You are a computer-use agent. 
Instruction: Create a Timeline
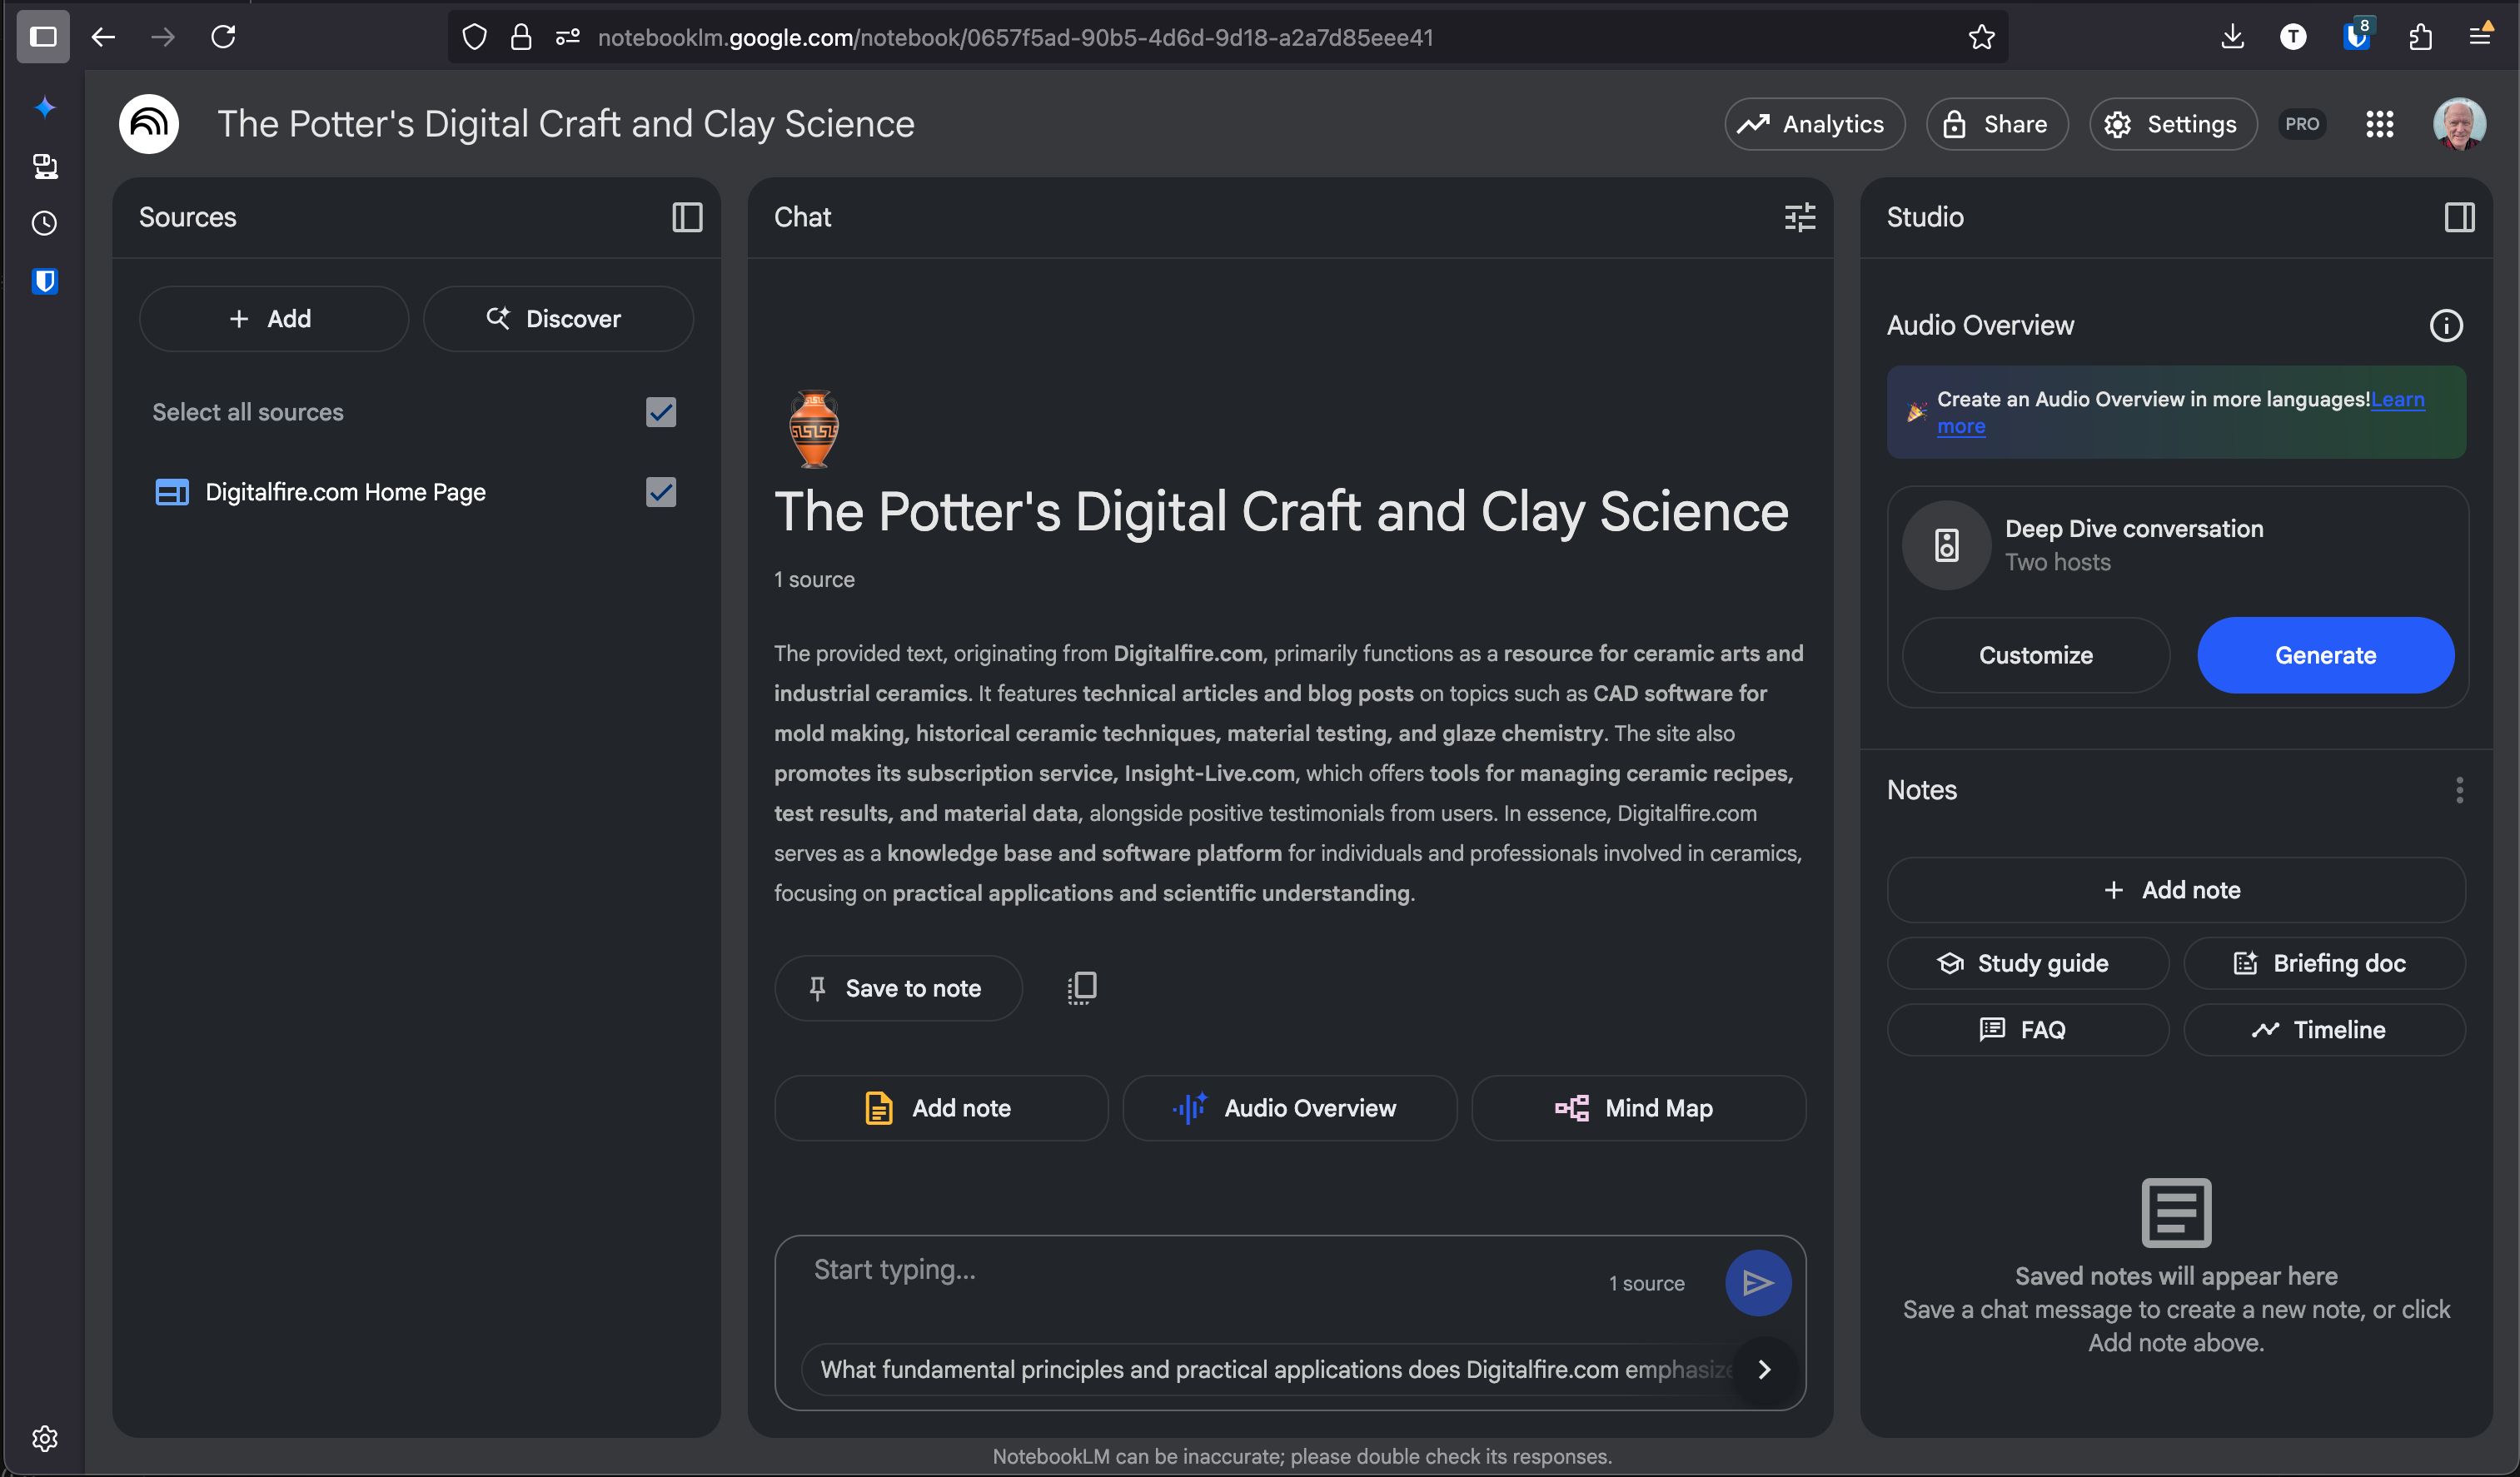(2324, 1030)
